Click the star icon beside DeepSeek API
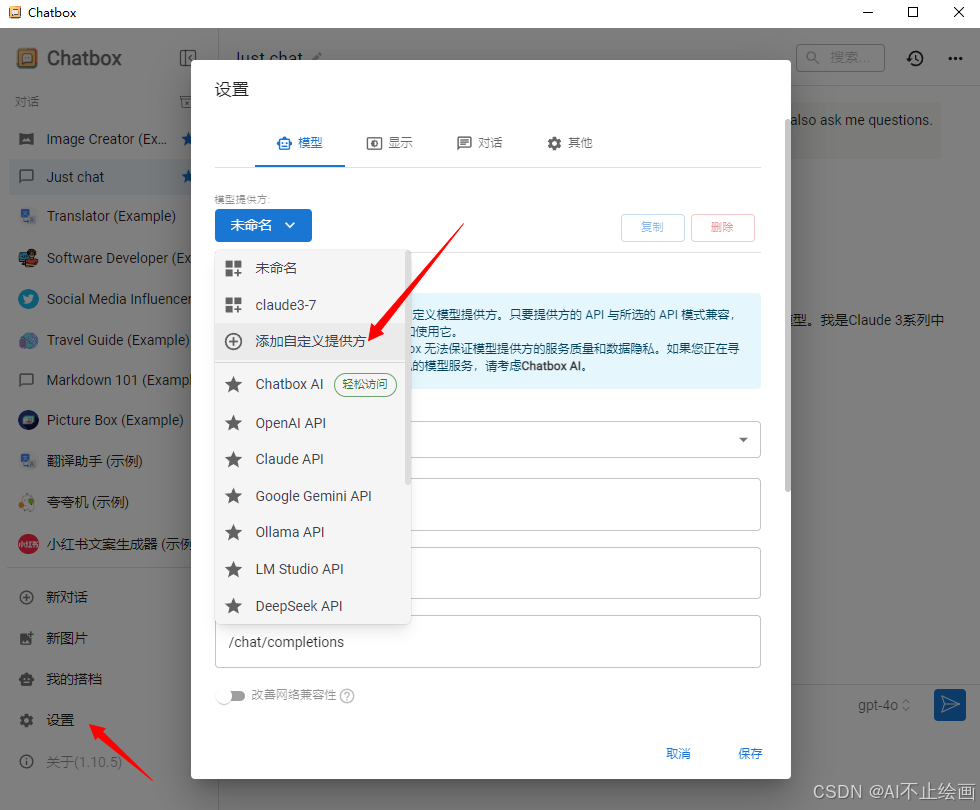Image resolution: width=980 pixels, height=810 pixels. tap(234, 606)
